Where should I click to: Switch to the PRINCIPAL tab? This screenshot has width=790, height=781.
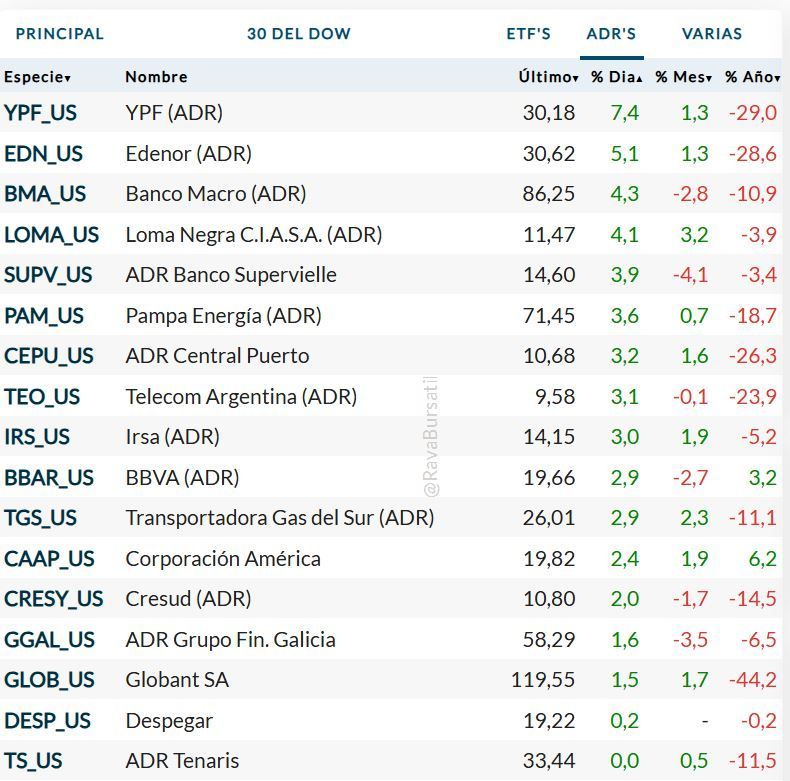[59, 34]
